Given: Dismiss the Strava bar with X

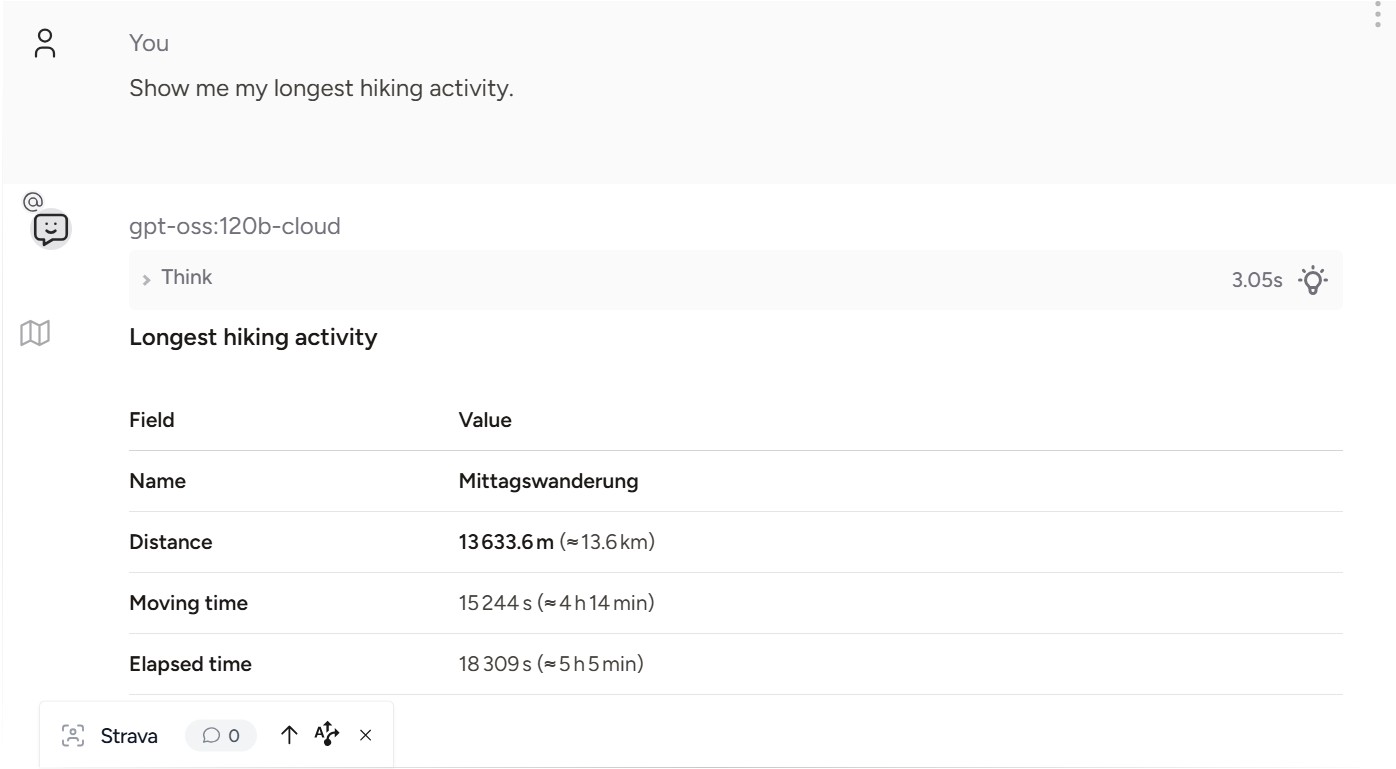Looking at the screenshot, I should pyautogui.click(x=366, y=736).
